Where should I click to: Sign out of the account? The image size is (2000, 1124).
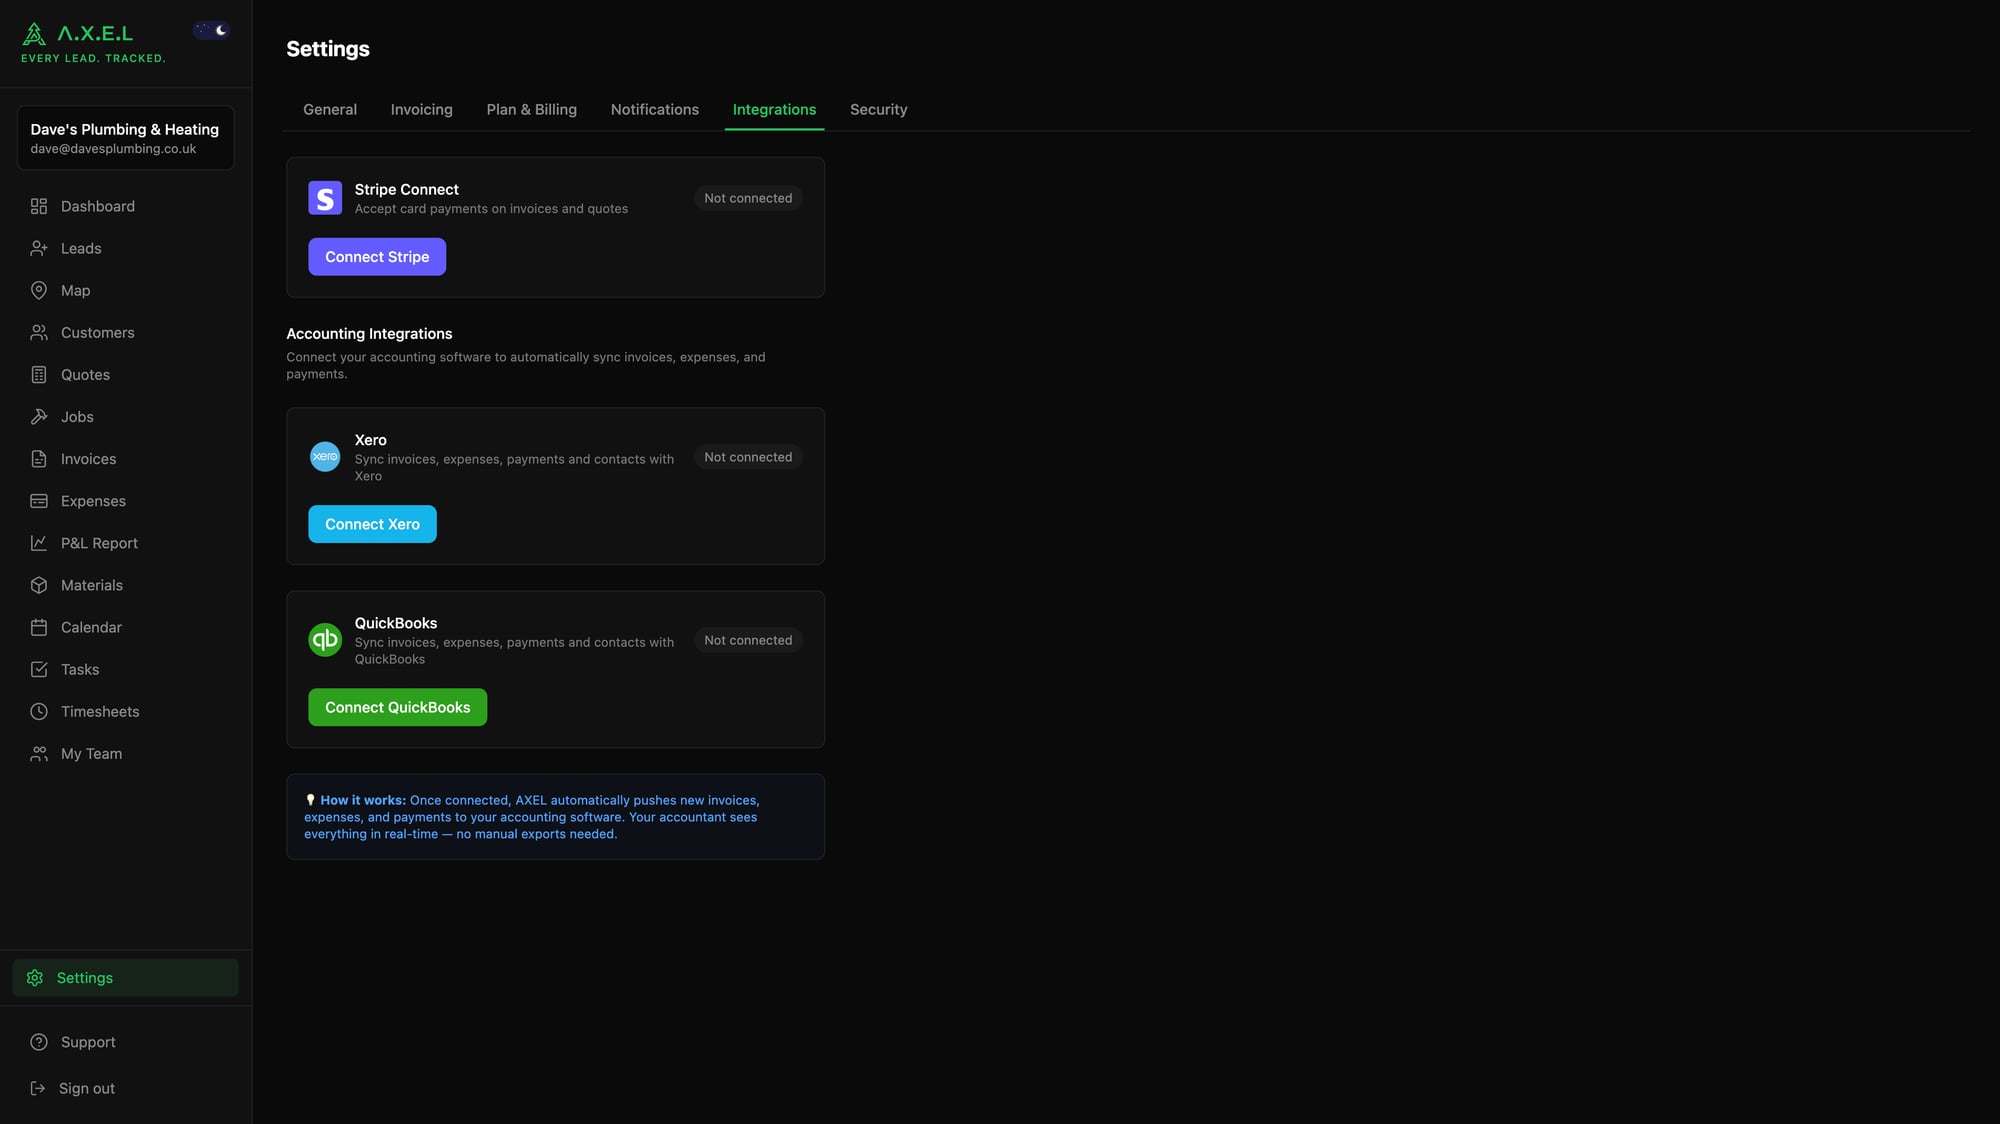pos(86,1088)
